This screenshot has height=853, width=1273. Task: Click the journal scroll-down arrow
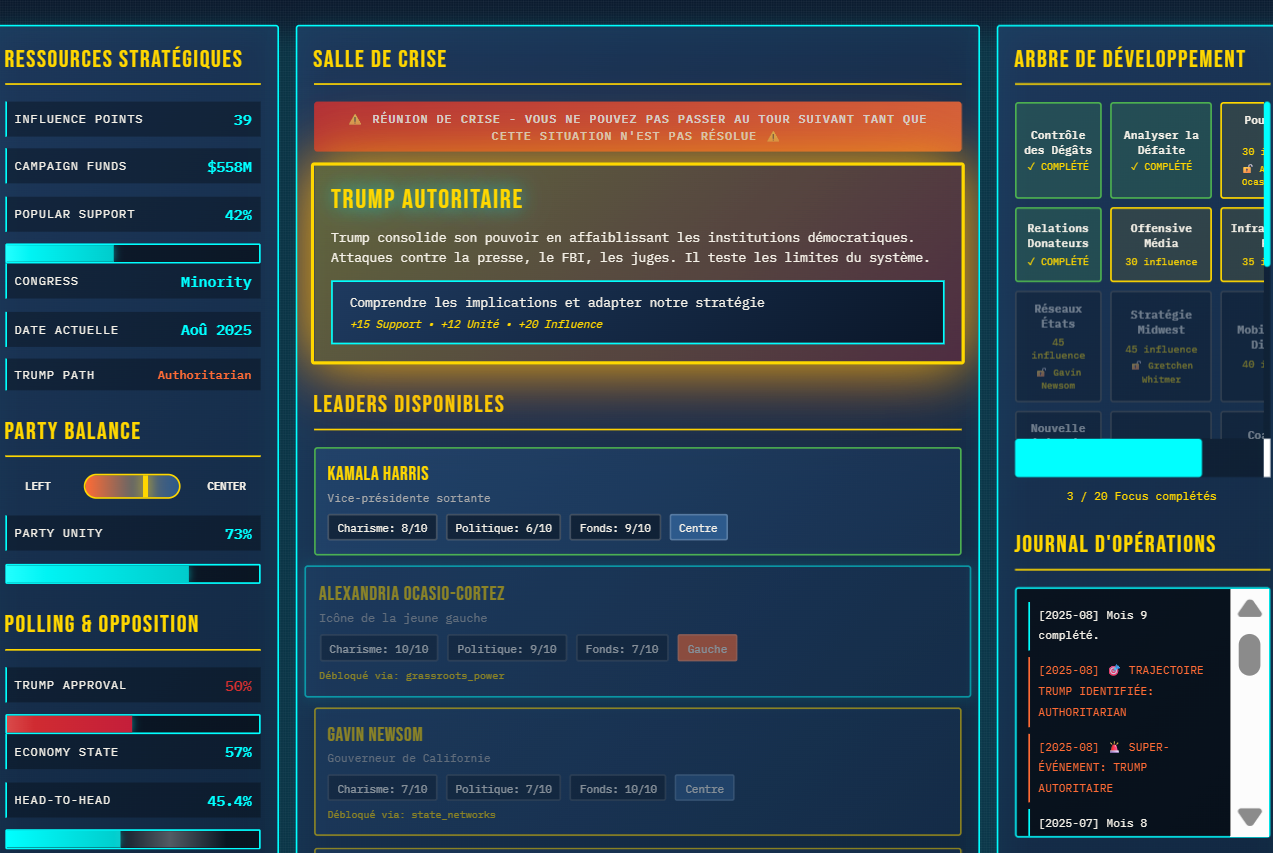[x=1250, y=817]
